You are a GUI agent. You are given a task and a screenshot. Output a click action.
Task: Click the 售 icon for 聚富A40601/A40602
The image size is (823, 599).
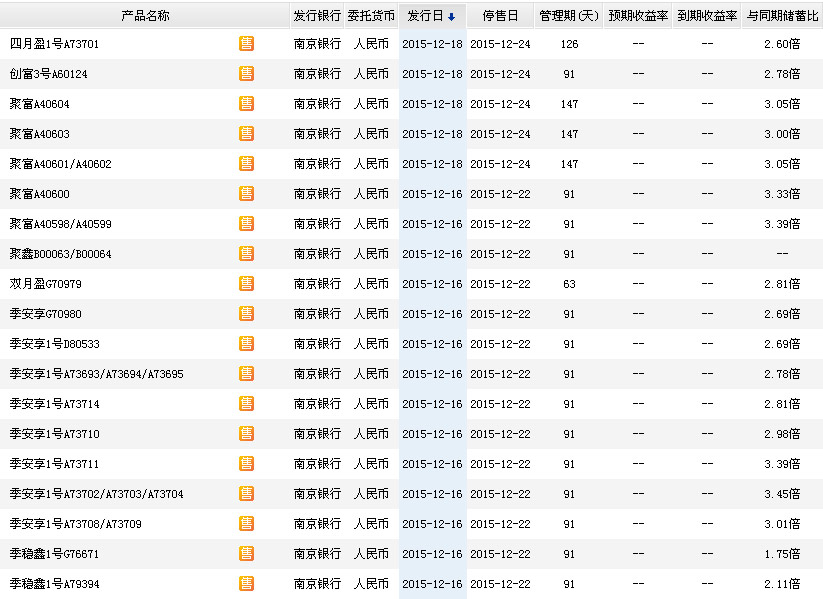pos(246,163)
